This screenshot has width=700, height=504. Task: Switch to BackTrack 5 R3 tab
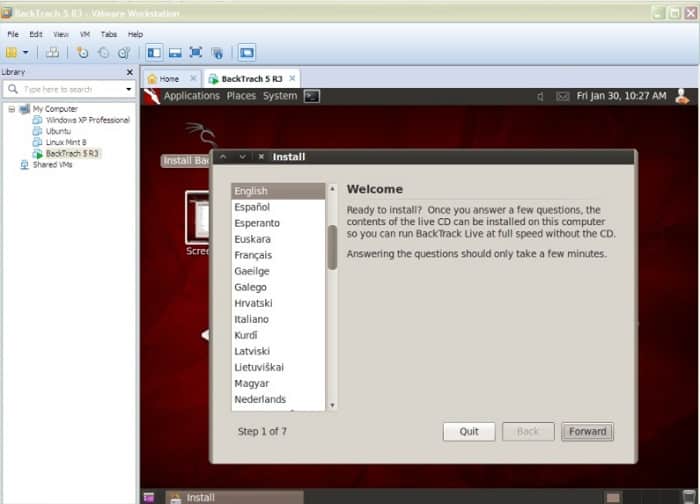point(251,79)
